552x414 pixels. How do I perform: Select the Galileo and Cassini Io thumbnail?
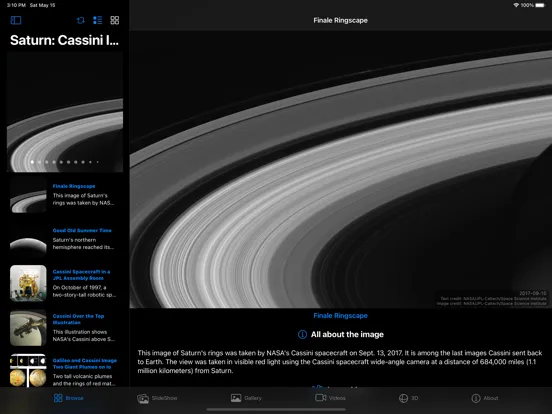pyautogui.click(x=28, y=370)
